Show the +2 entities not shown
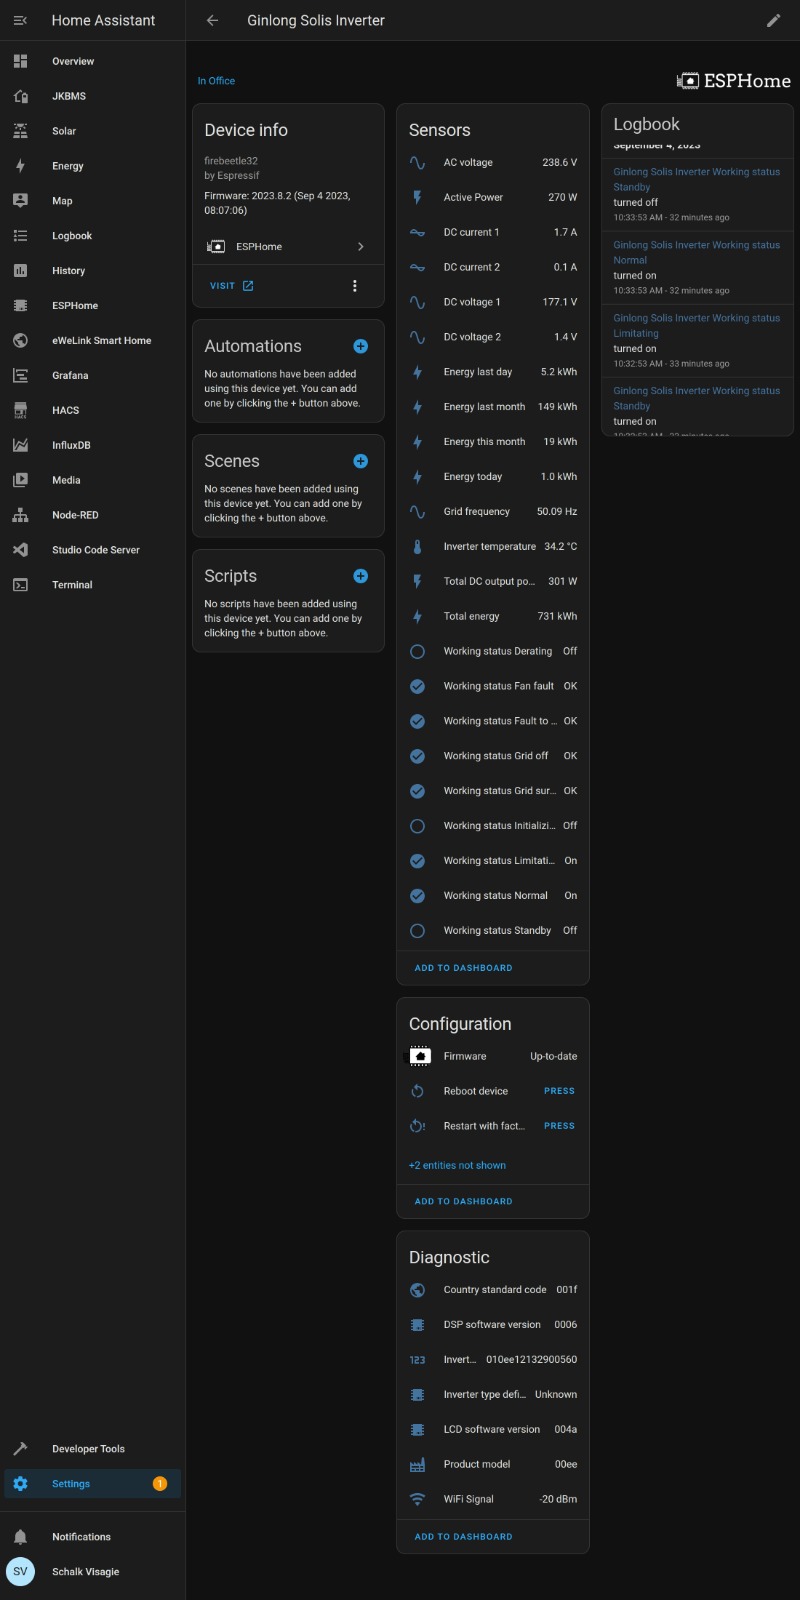The height and width of the screenshot is (1600, 800). 457,1166
